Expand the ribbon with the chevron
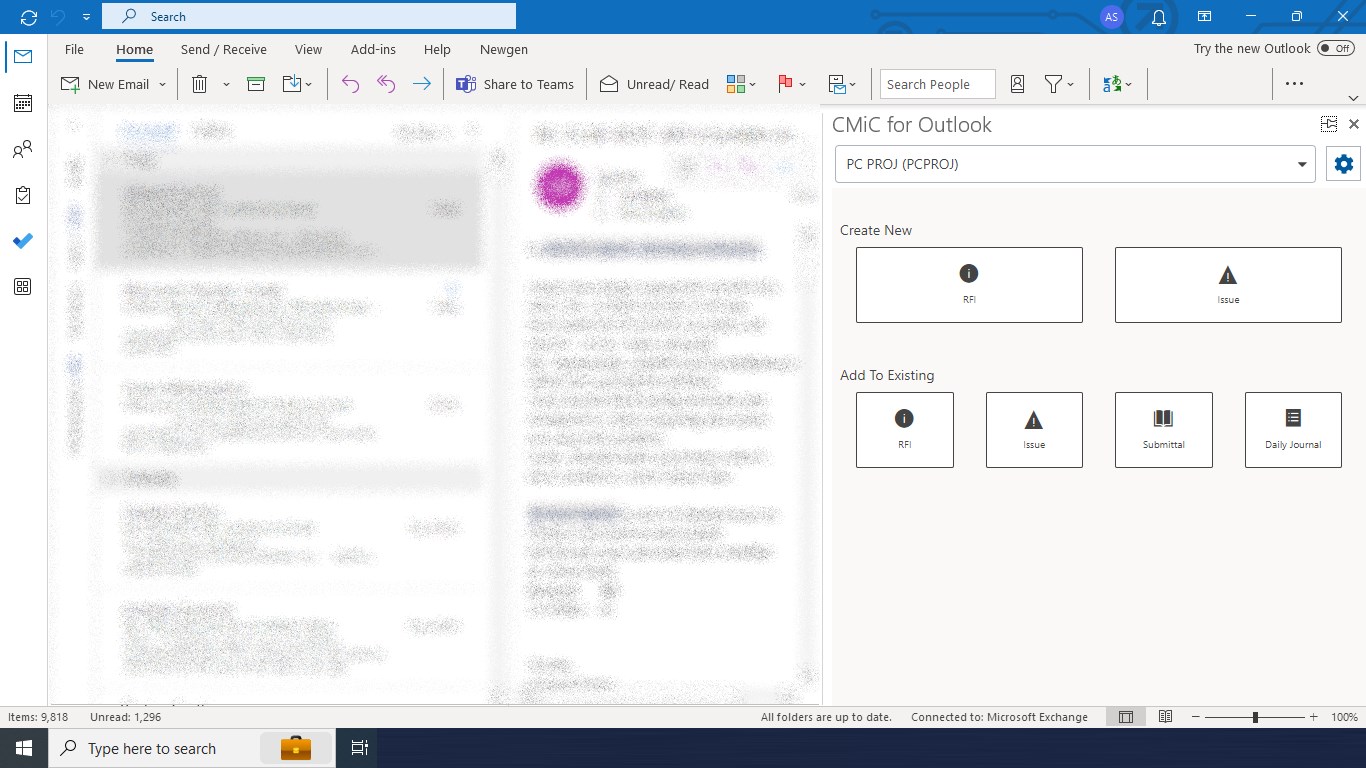This screenshot has height=768, width=1366. click(x=1354, y=98)
